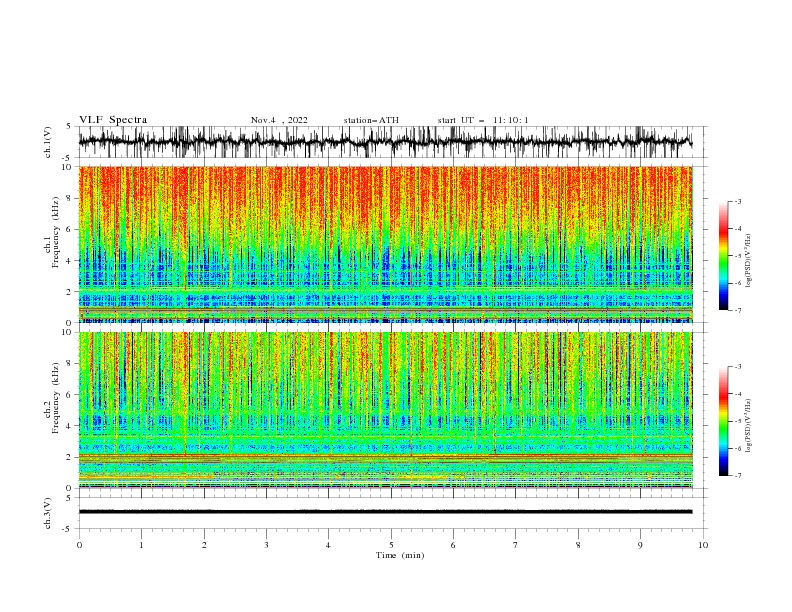The image size is (792, 612).
Task: Click the ch.3(V) axis label
Action: [48, 513]
